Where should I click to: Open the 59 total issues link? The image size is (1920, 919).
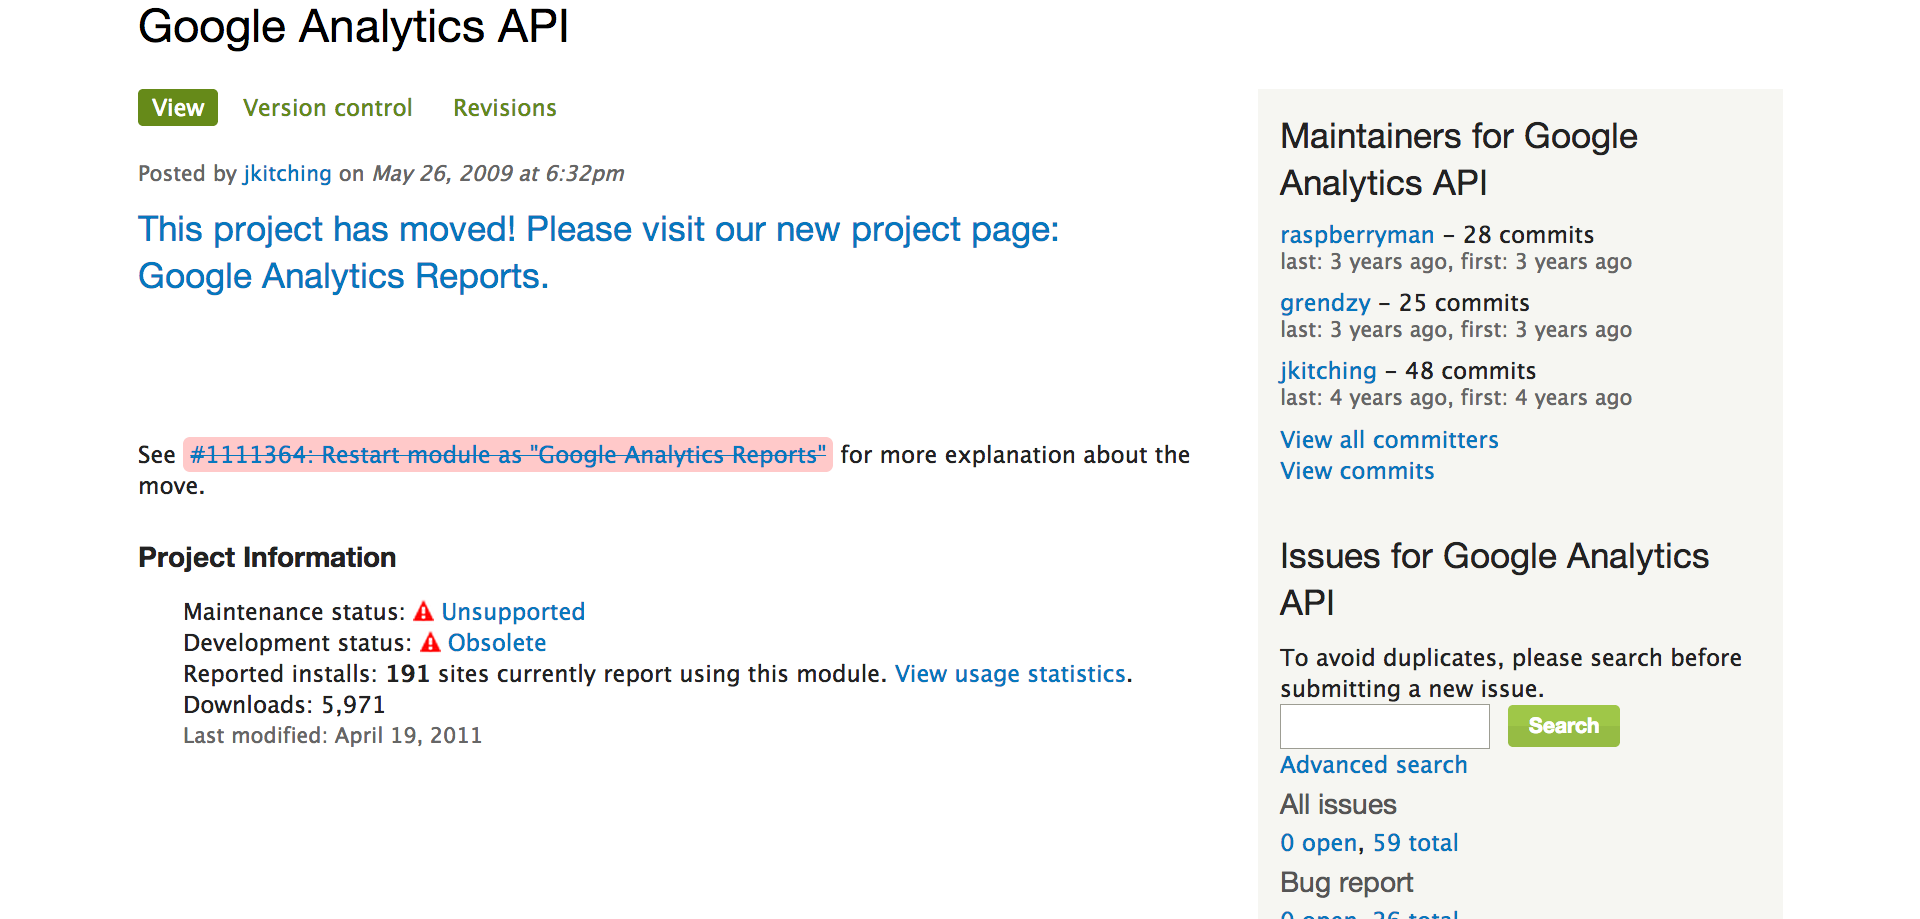[x=1415, y=843]
